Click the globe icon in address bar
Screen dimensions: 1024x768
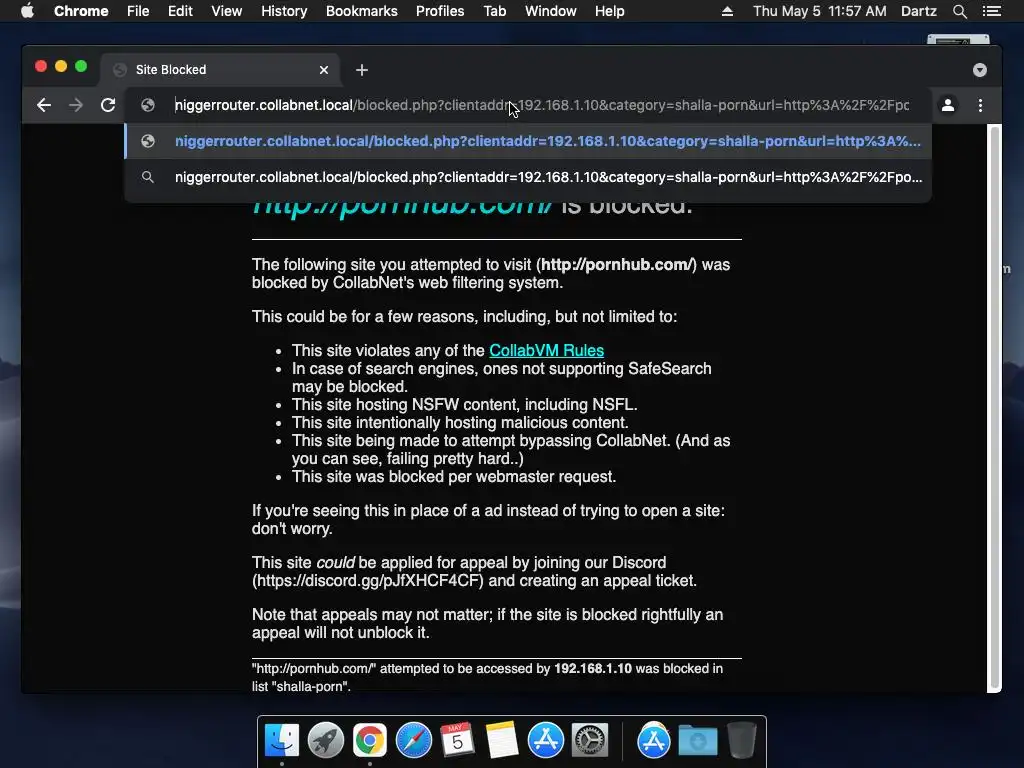[148, 105]
